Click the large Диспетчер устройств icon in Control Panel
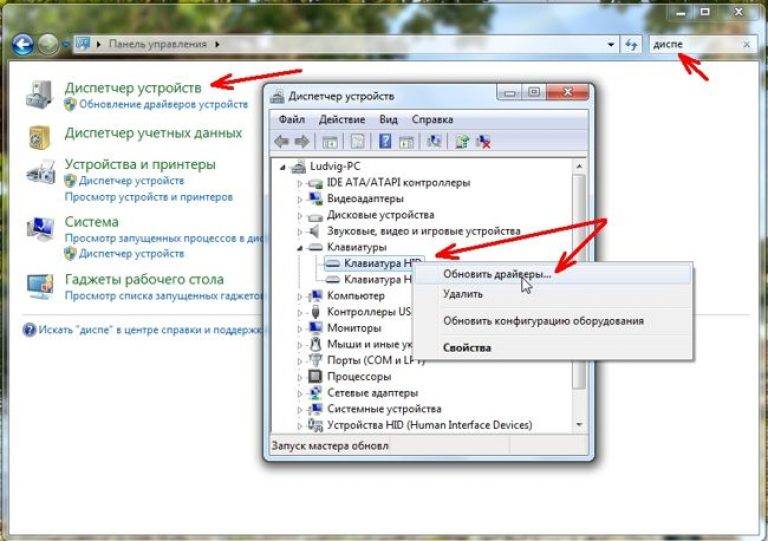Viewport: 768px width, 541px height. pos(39,94)
